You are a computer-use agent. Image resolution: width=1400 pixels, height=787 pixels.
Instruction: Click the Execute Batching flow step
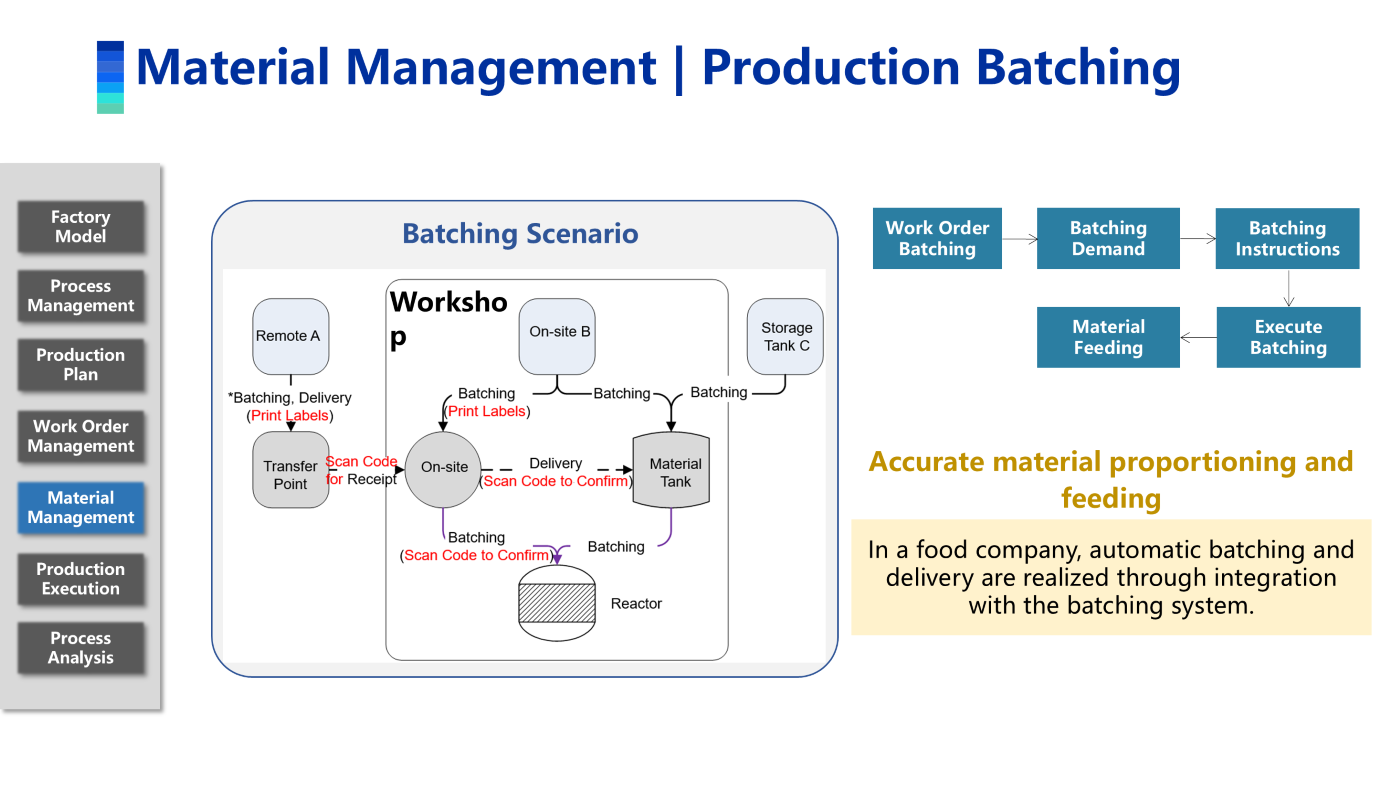click(x=1288, y=338)
